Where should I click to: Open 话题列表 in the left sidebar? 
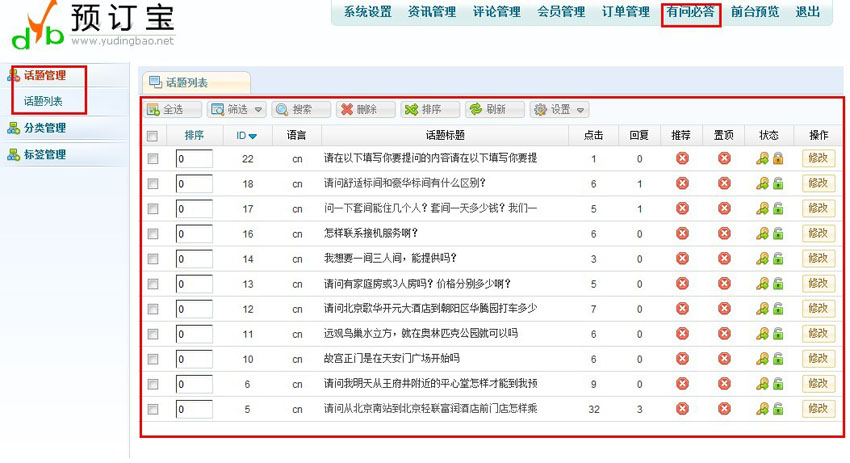pyautogui.click(x=43, y=101)
